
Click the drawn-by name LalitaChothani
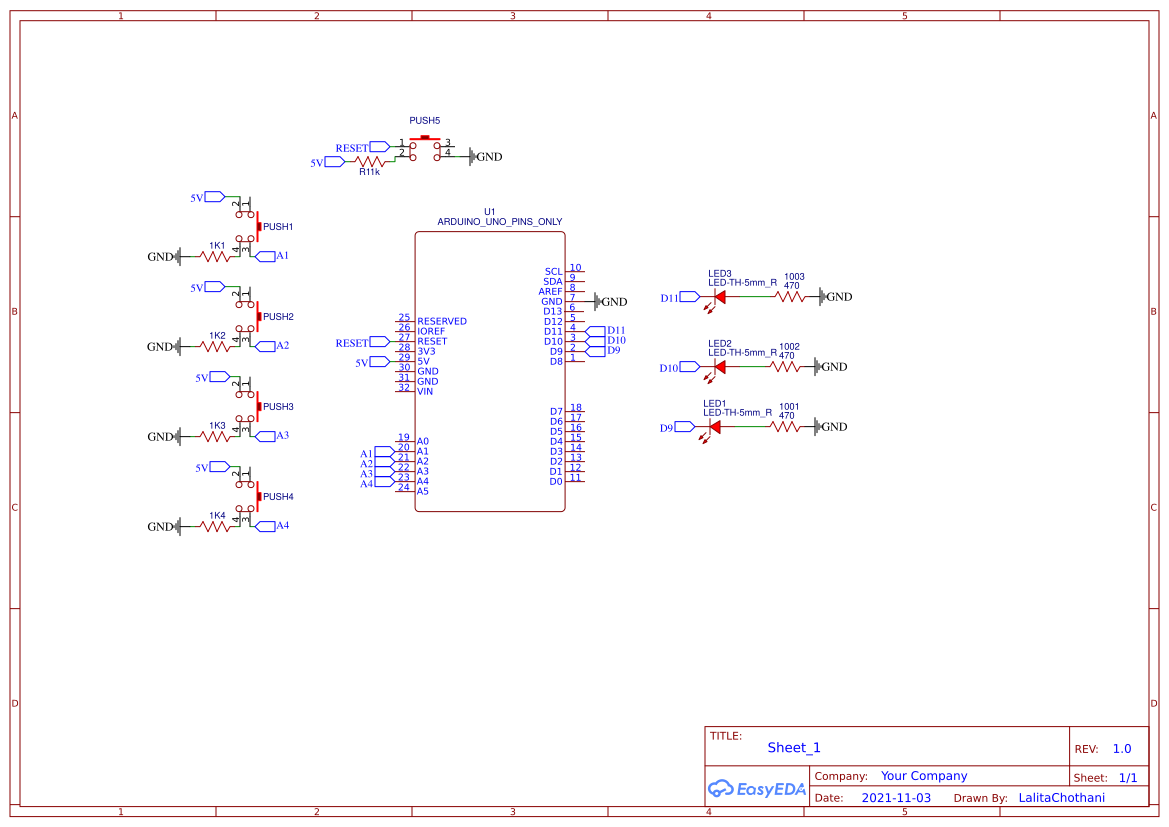(1061, 798)
